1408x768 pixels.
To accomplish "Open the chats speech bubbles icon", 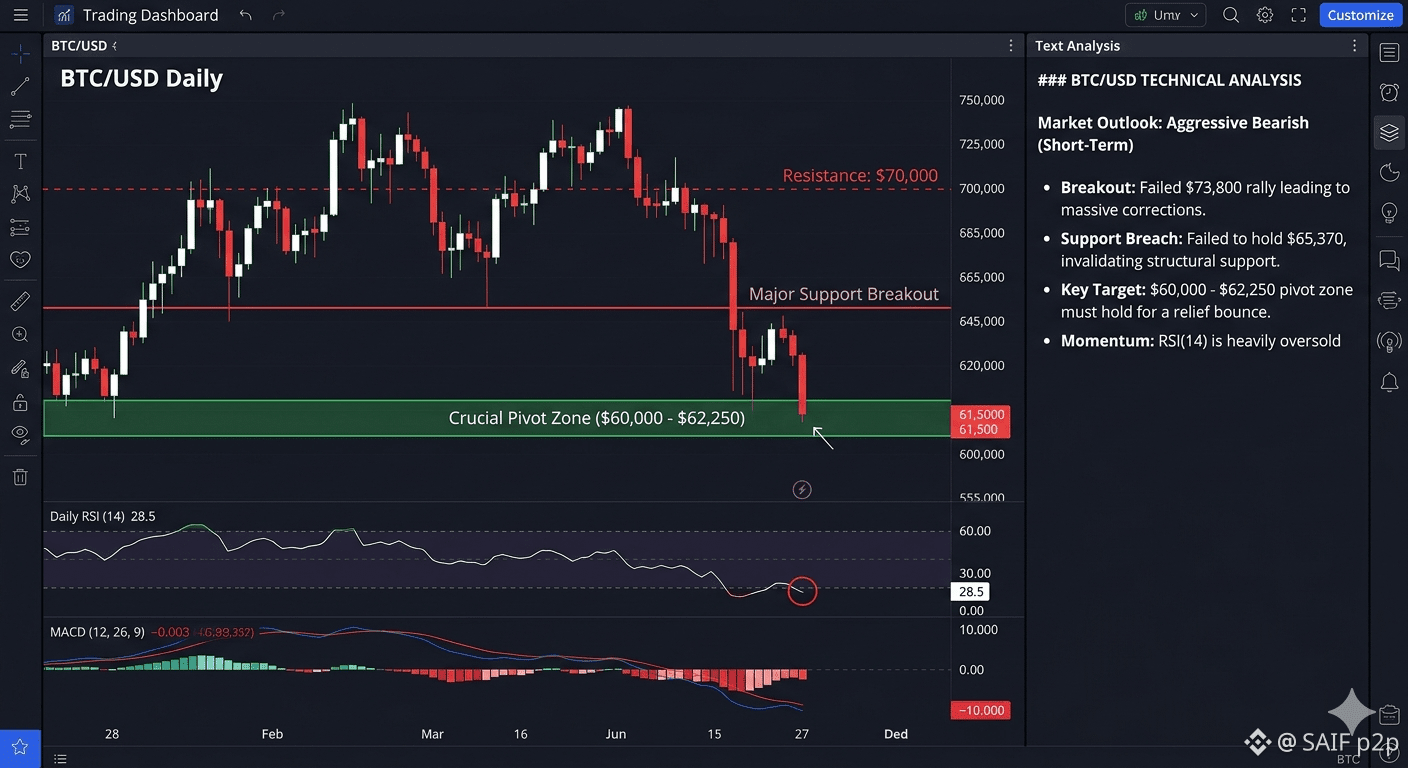I will (1389, 260).
